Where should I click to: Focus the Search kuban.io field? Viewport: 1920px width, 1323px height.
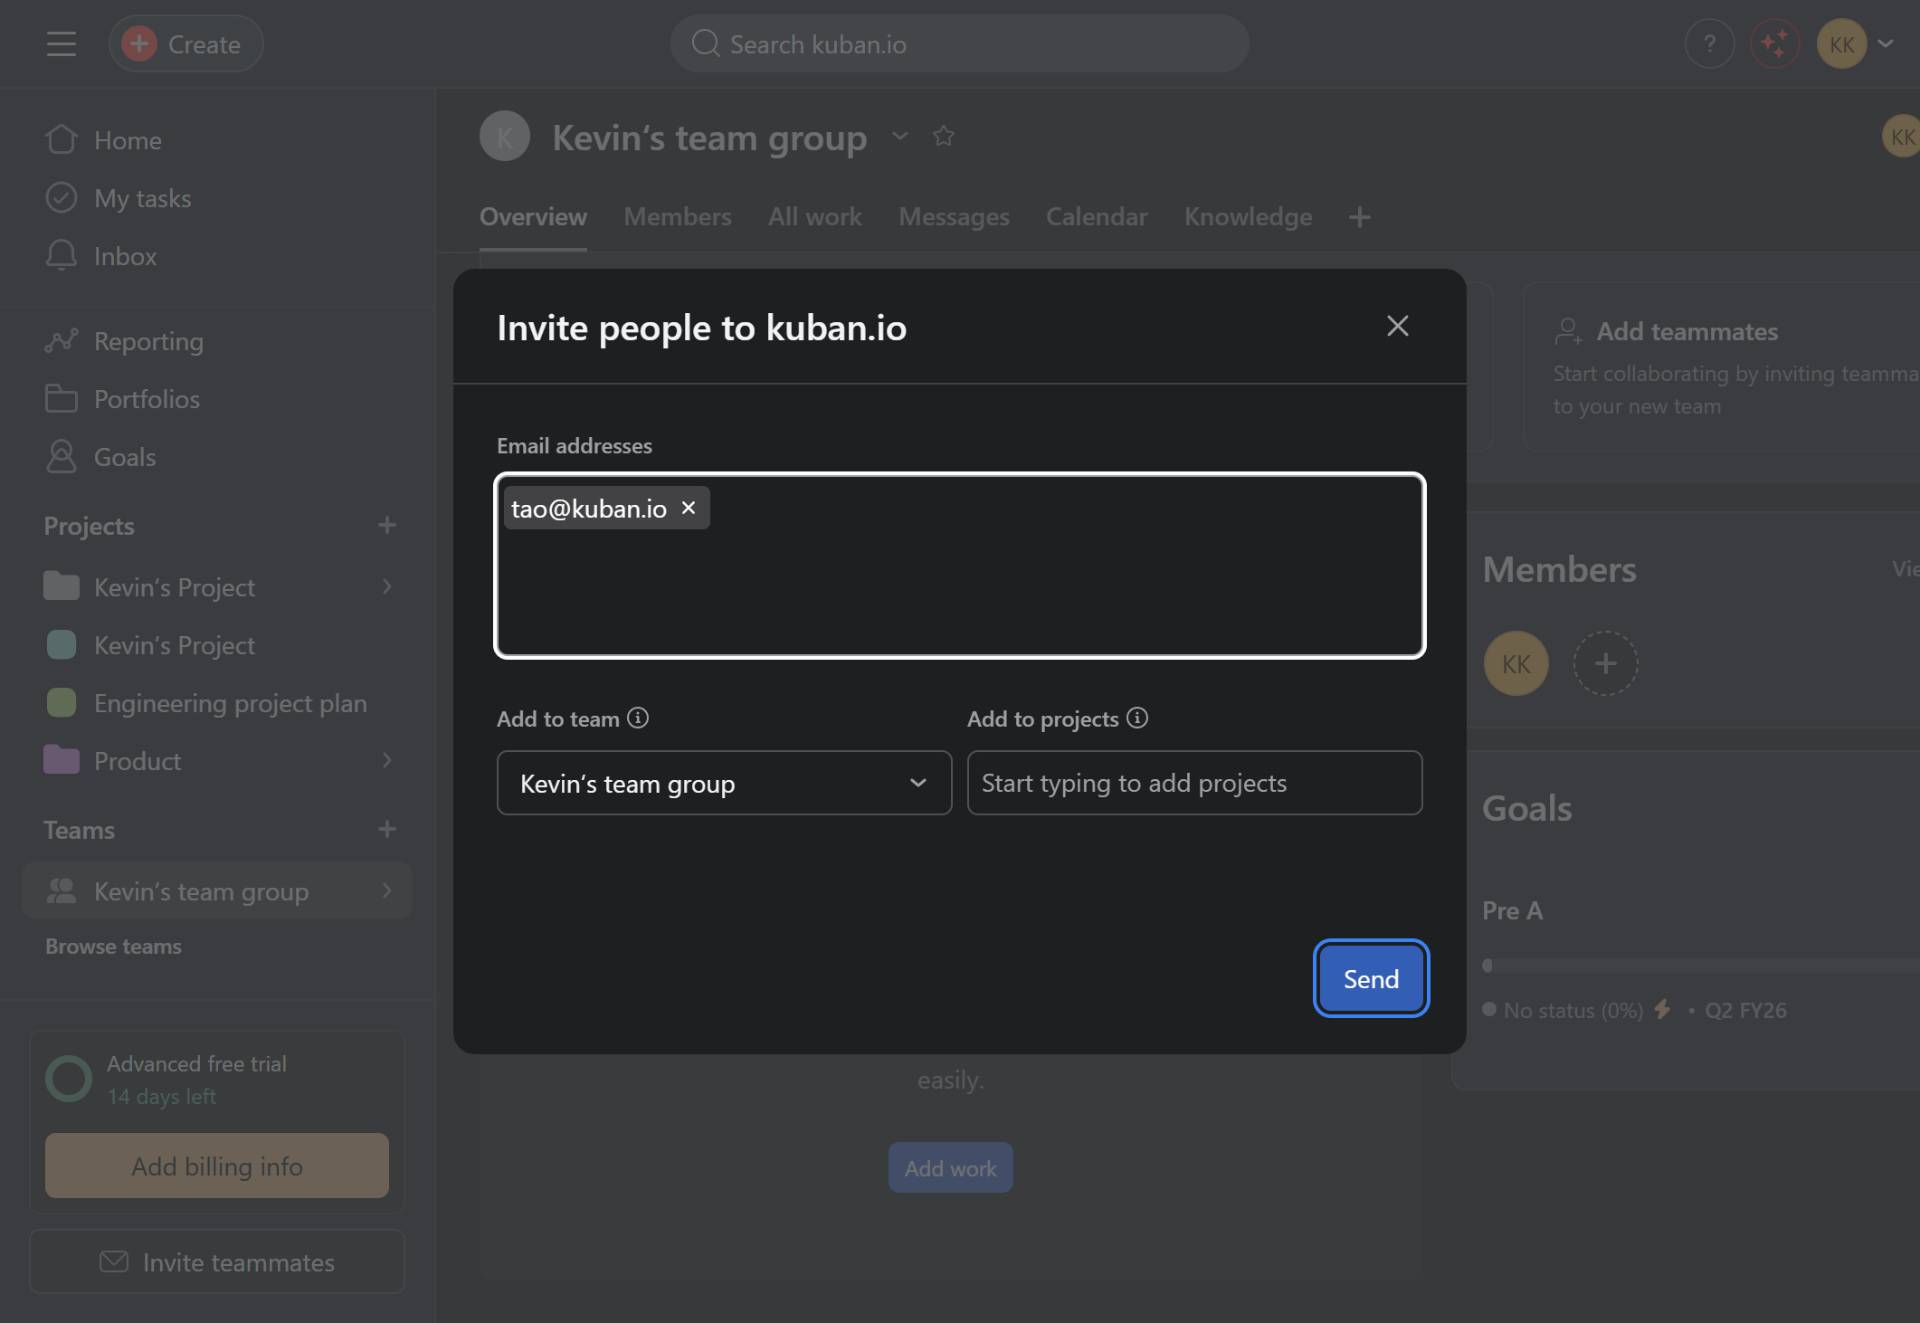pyautogui.click(x=959, y=44)
